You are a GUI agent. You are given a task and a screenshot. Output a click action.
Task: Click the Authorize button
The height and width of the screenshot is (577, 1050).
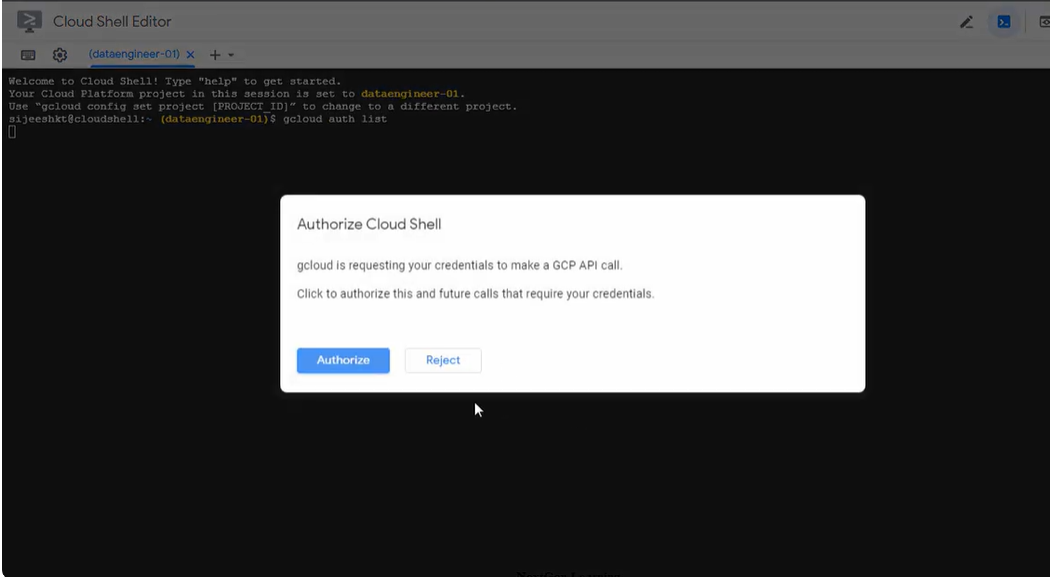[x=343, y=360]
